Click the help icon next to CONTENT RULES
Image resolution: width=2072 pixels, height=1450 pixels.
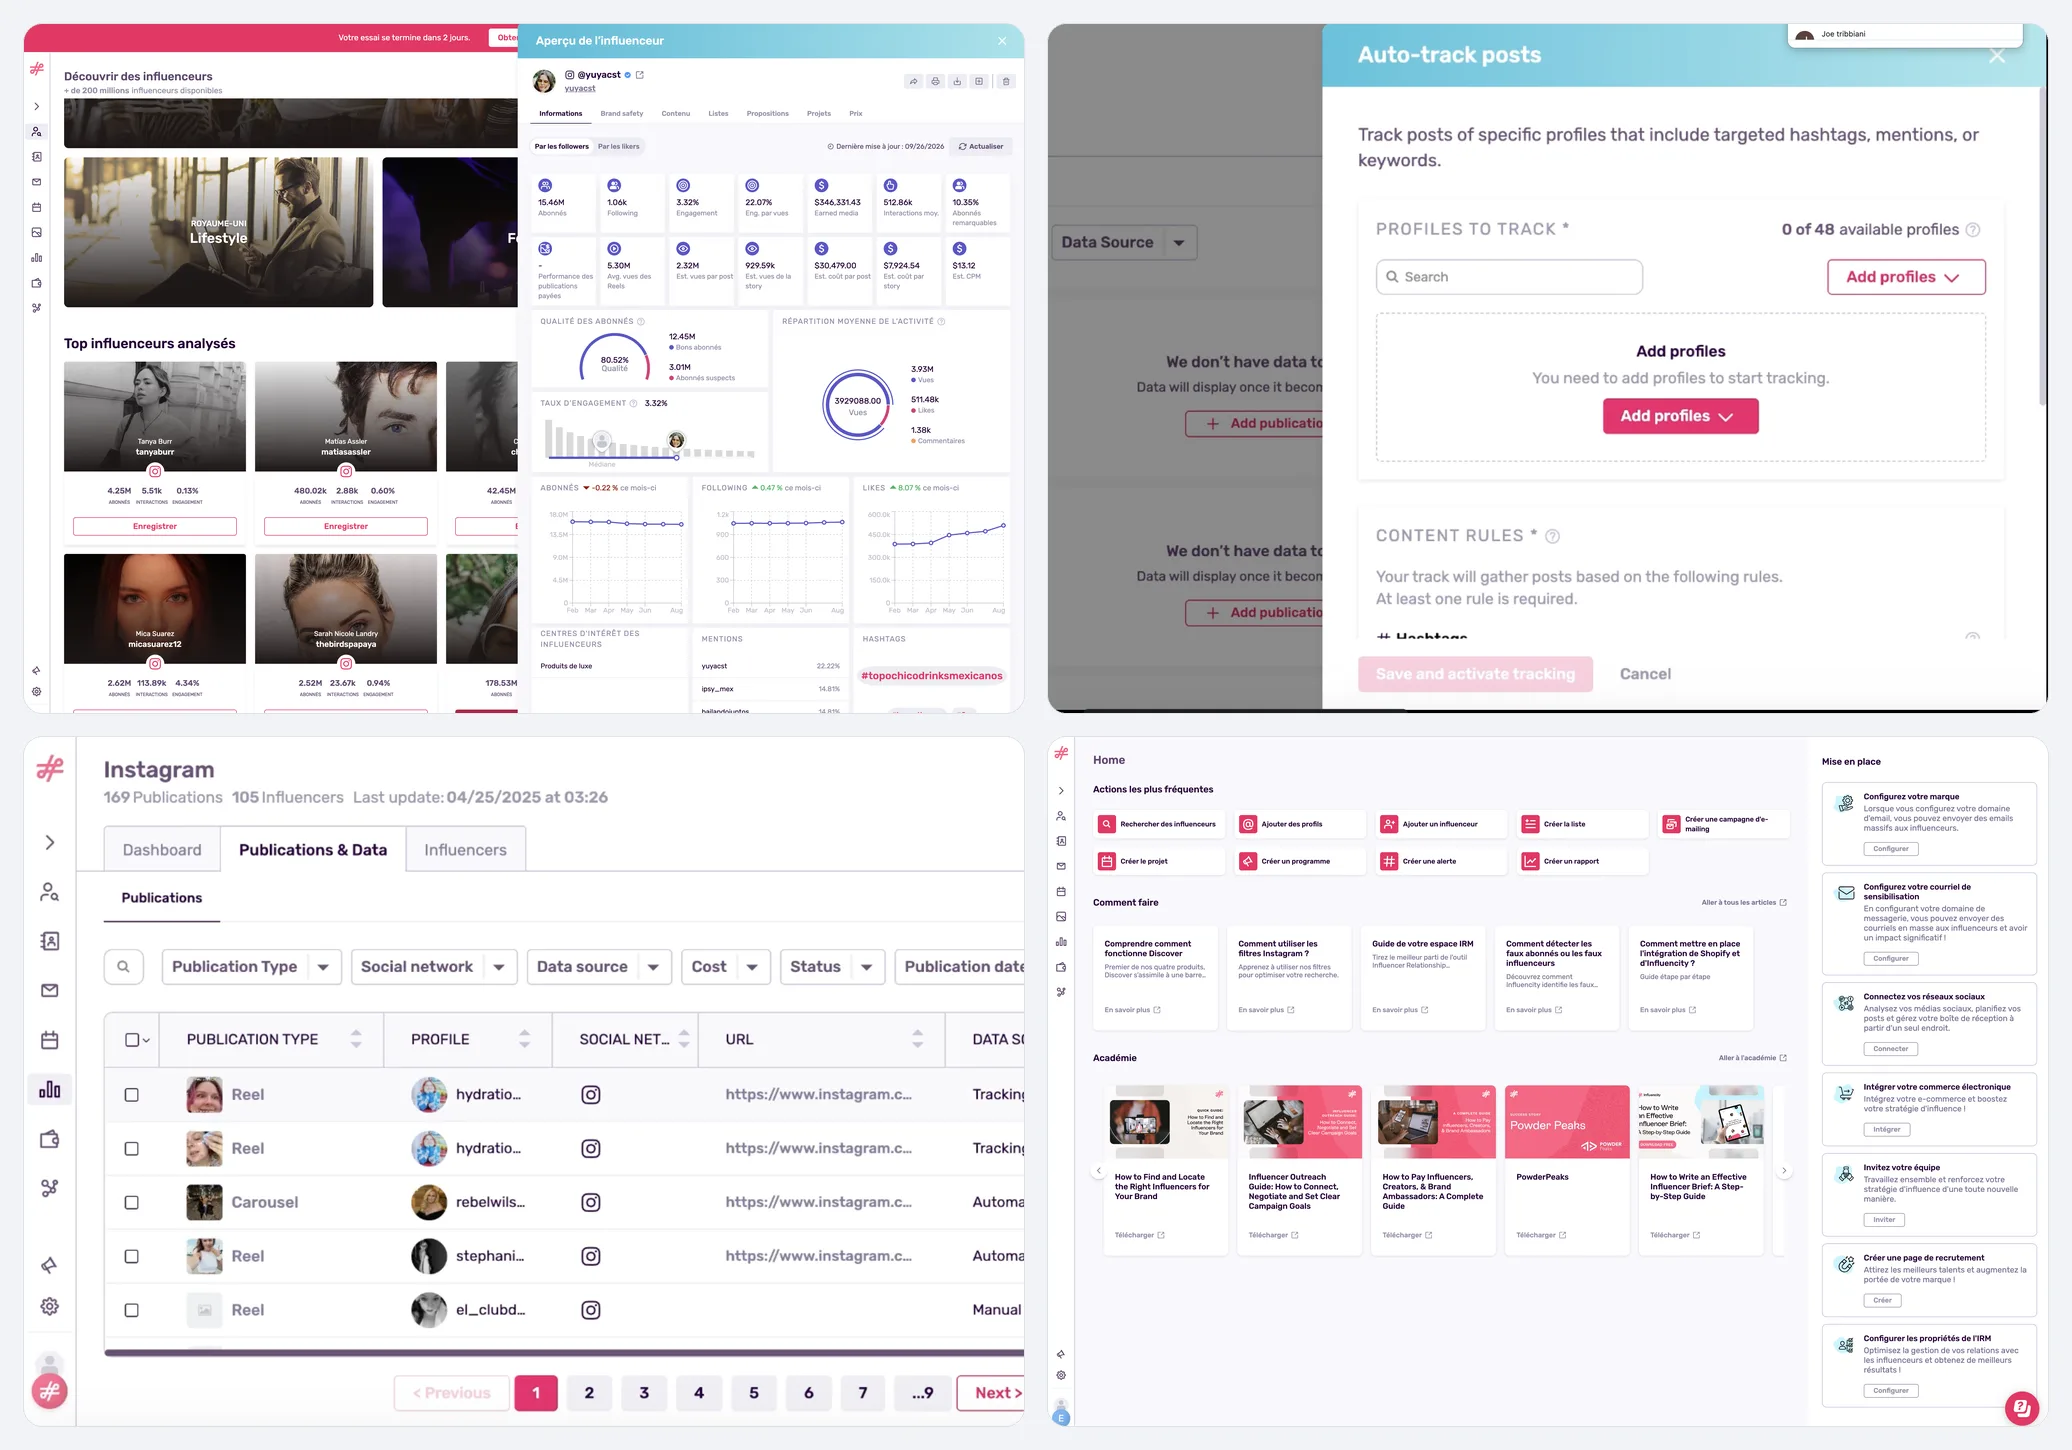1553,536
